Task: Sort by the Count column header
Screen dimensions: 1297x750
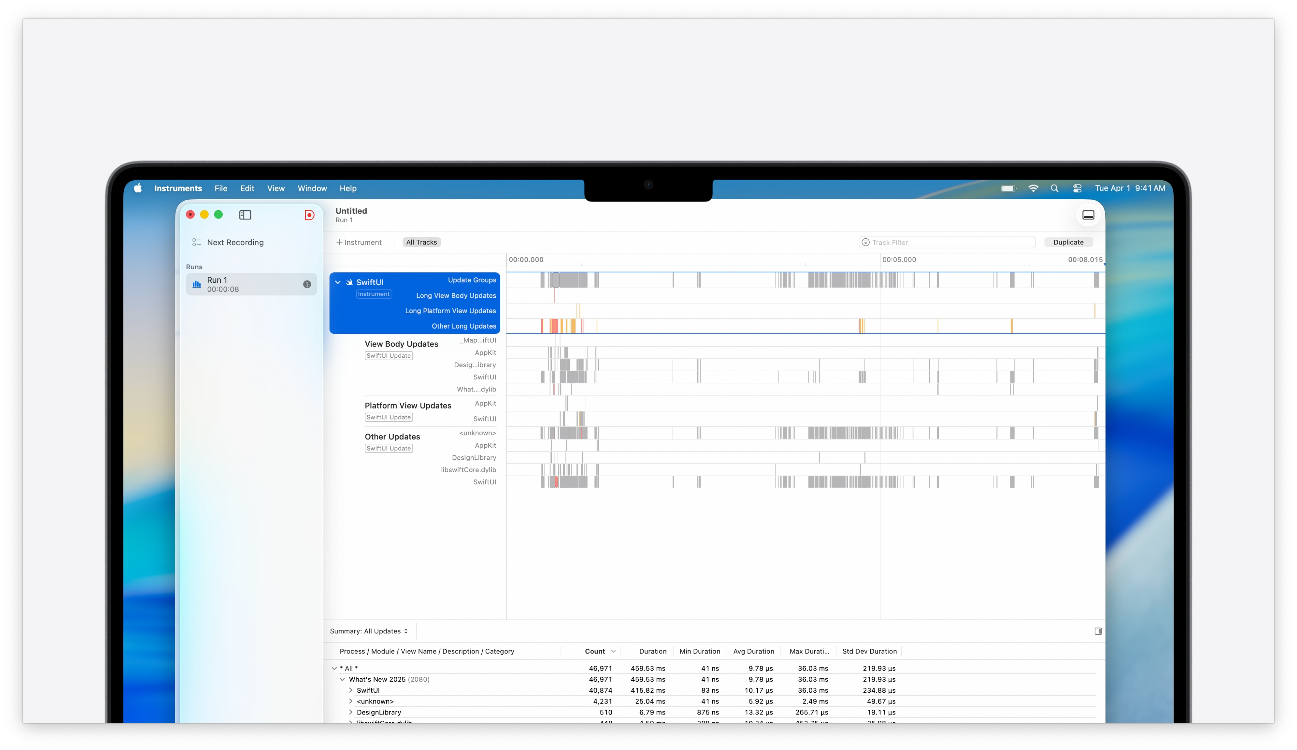Action: [596, 651]
